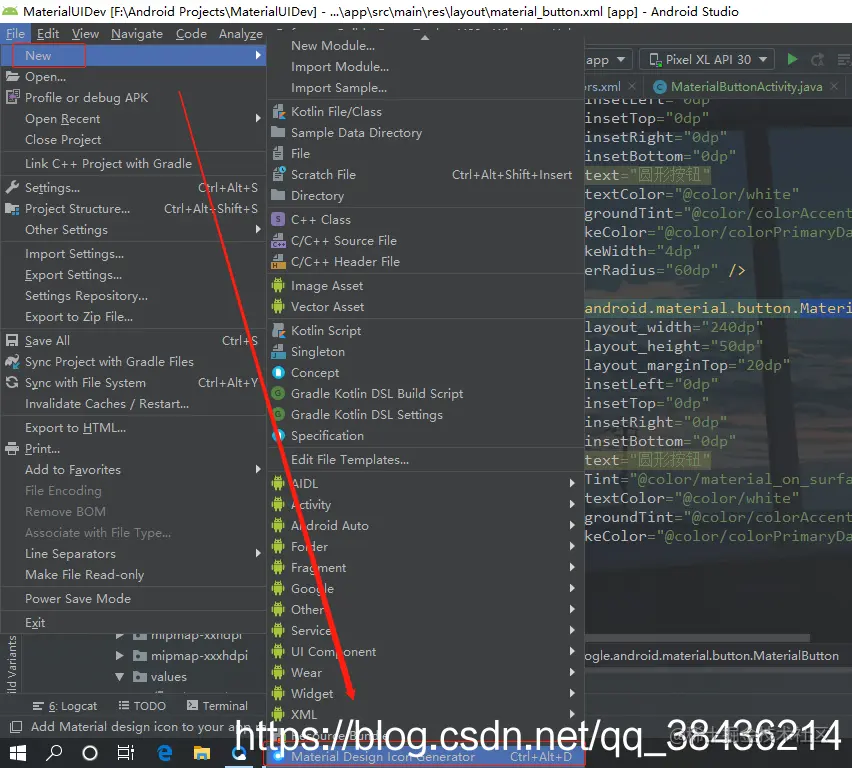Image resolution: width=852 pixels, height=768 pixels.
Task: Choose New Module... from the submenu
Action: click(425, 46)
